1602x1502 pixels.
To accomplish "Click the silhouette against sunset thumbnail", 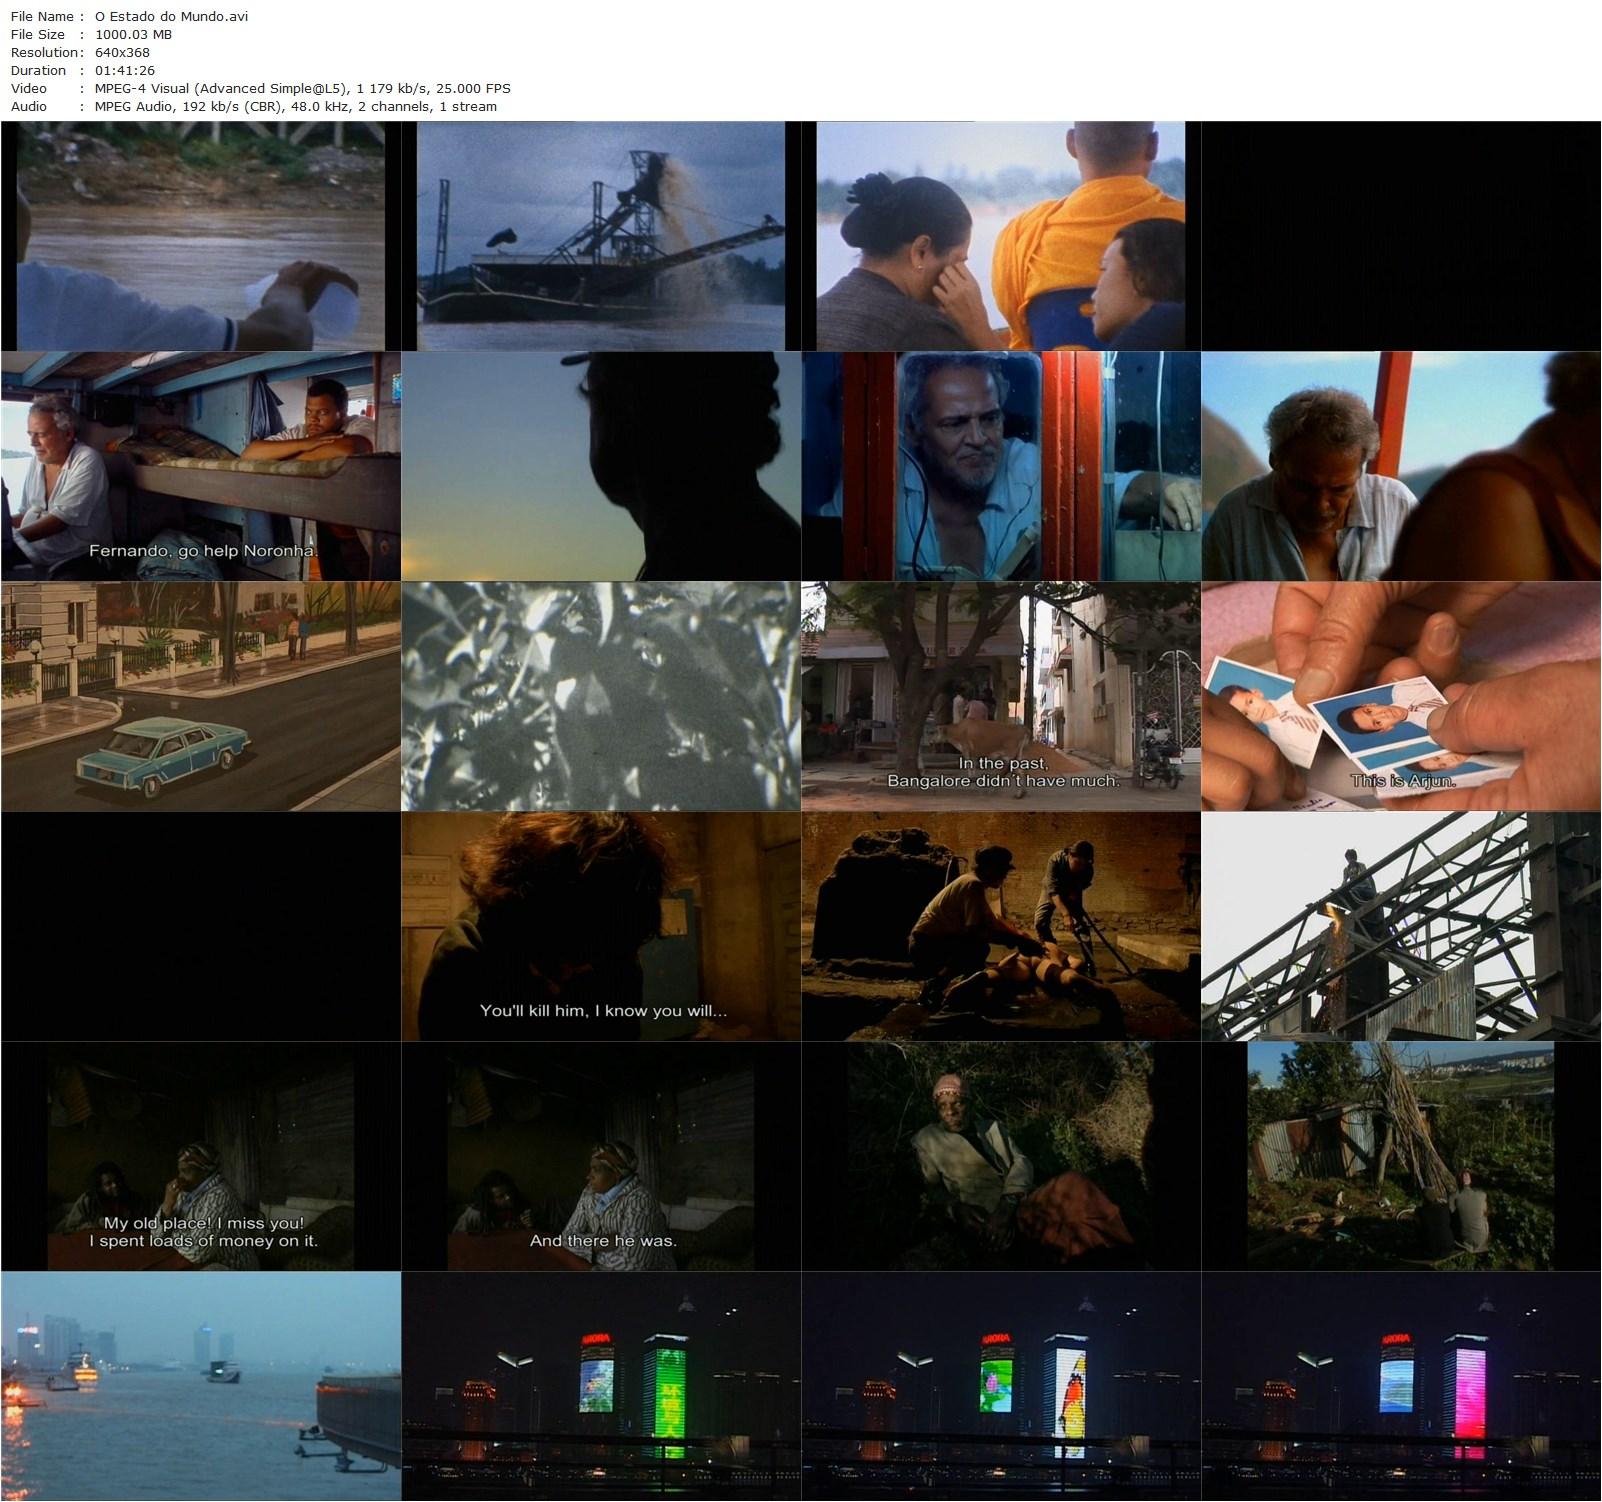I will [x=600, y=465].
